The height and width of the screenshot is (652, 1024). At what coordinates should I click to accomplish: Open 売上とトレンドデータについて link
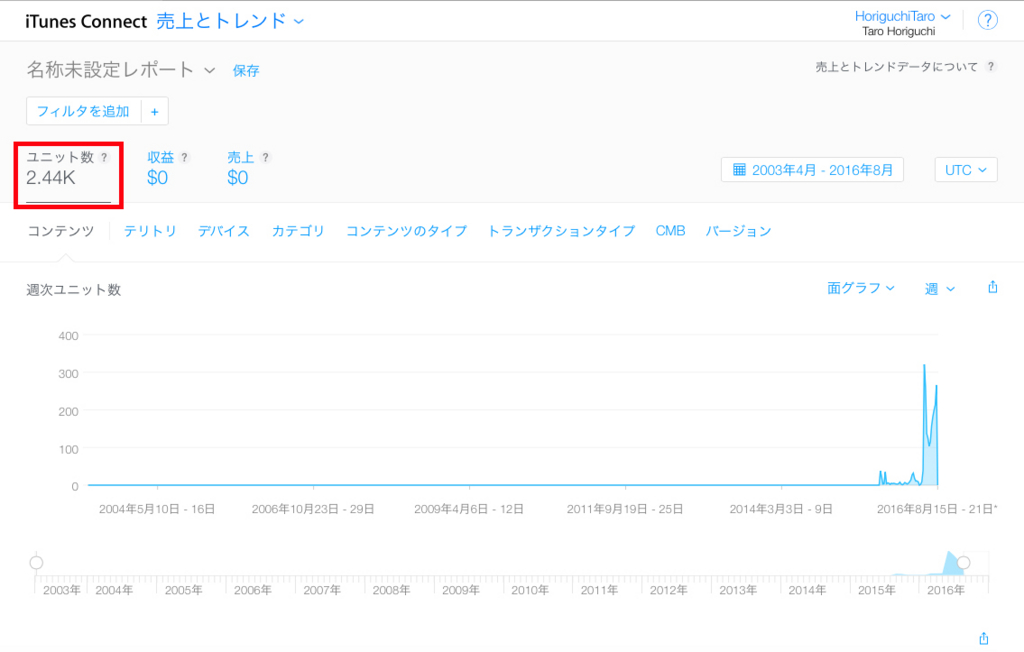click(x=897, y=67)
